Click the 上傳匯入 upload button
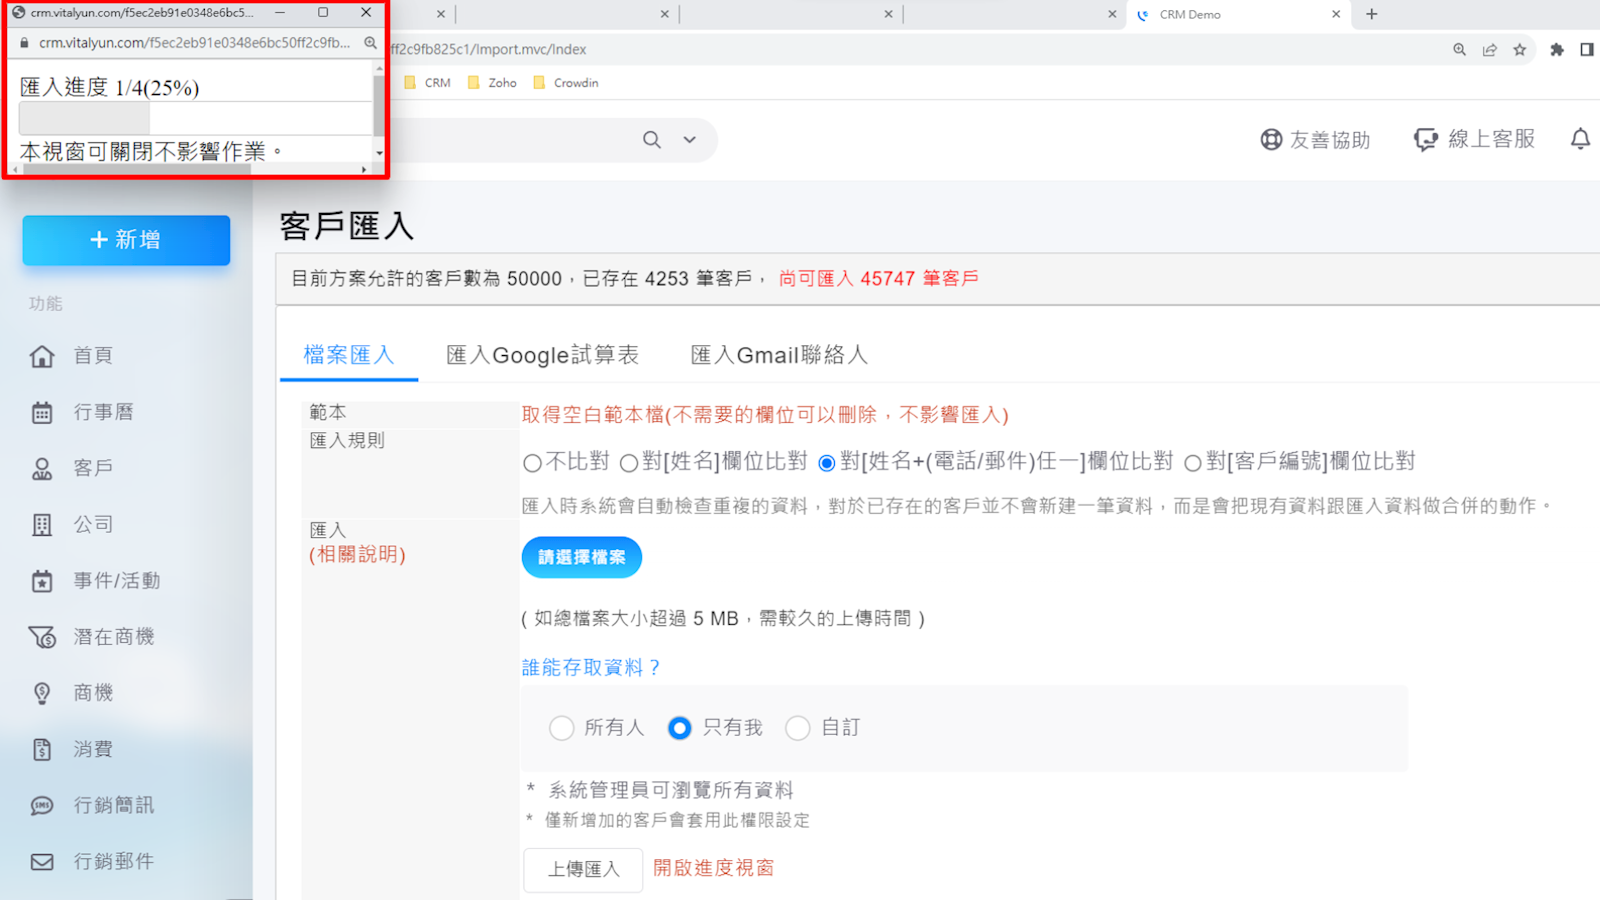 pyautogui.click(x=583, y=869)
